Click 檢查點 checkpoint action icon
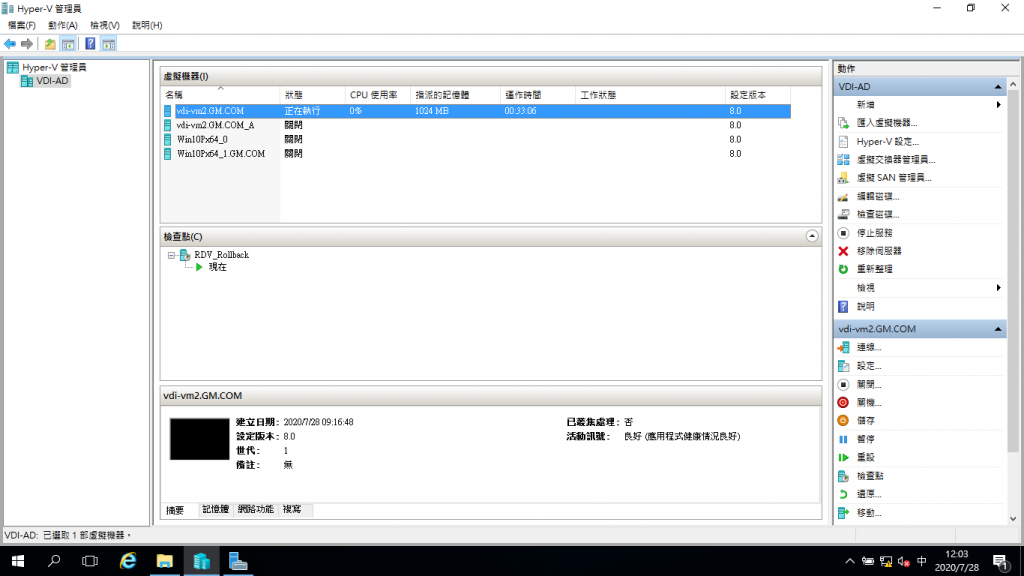This screenshot has width=1024, height=576. 843,476
